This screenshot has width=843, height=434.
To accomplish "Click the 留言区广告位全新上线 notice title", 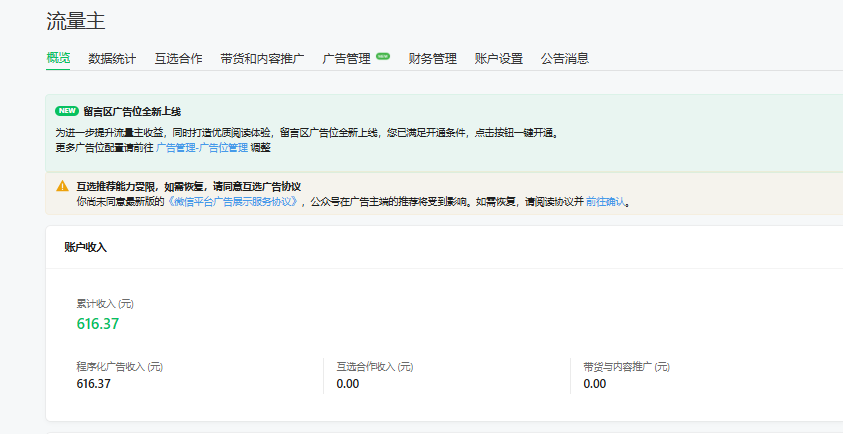I will click(132, 111).
